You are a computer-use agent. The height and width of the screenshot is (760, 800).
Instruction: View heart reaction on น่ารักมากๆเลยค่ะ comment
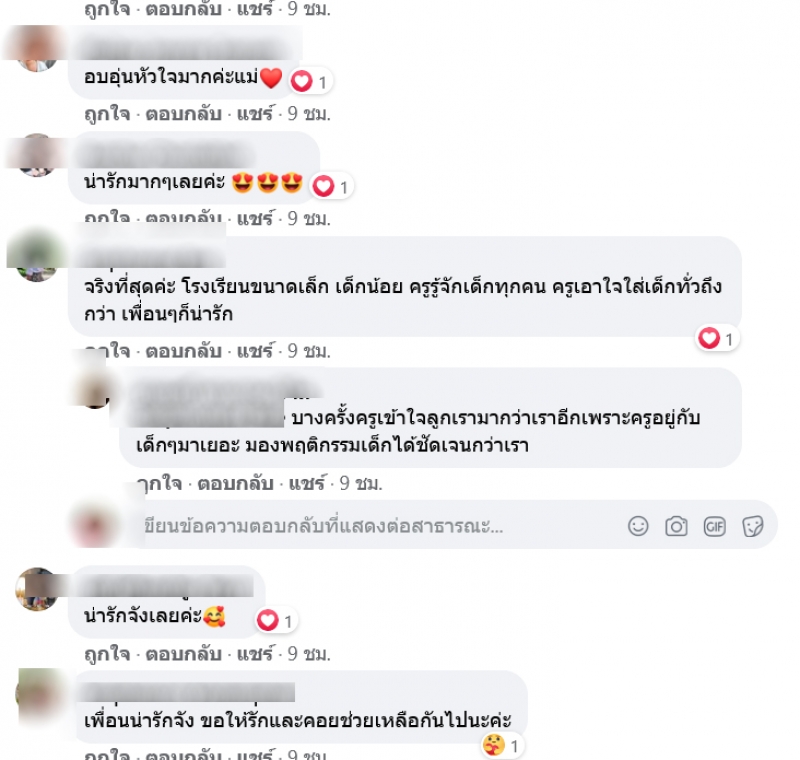[332, 186]
